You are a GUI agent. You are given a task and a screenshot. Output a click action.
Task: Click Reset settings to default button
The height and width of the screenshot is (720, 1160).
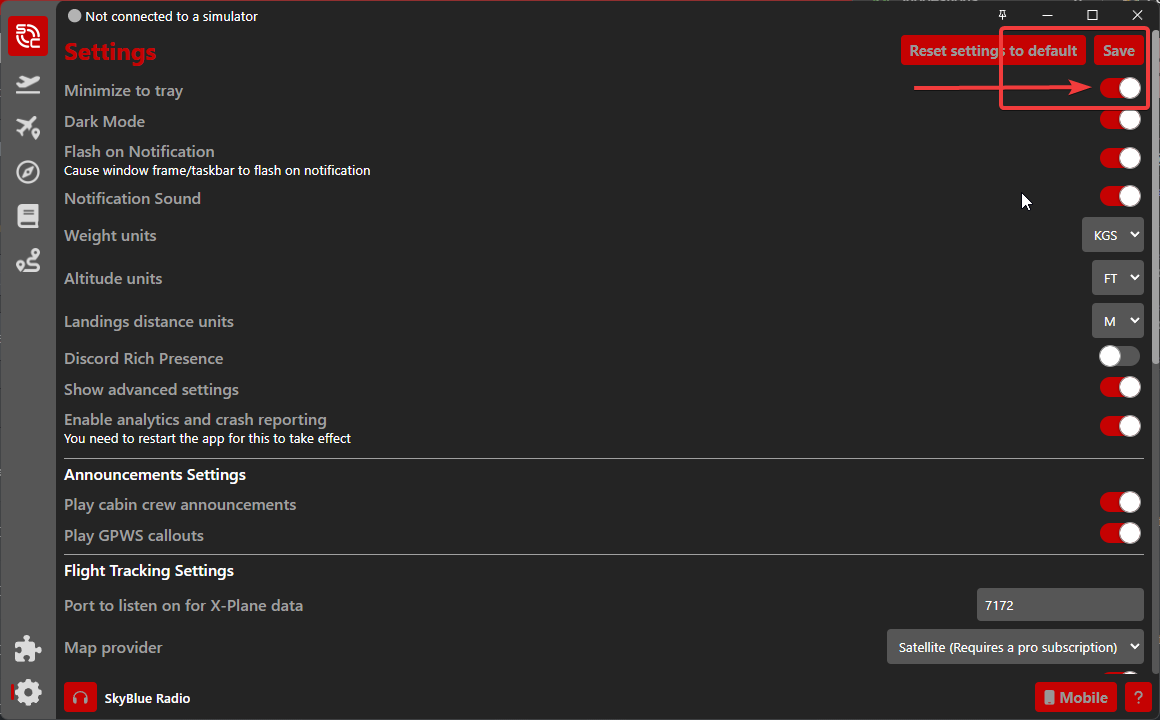tap(992, 51)
